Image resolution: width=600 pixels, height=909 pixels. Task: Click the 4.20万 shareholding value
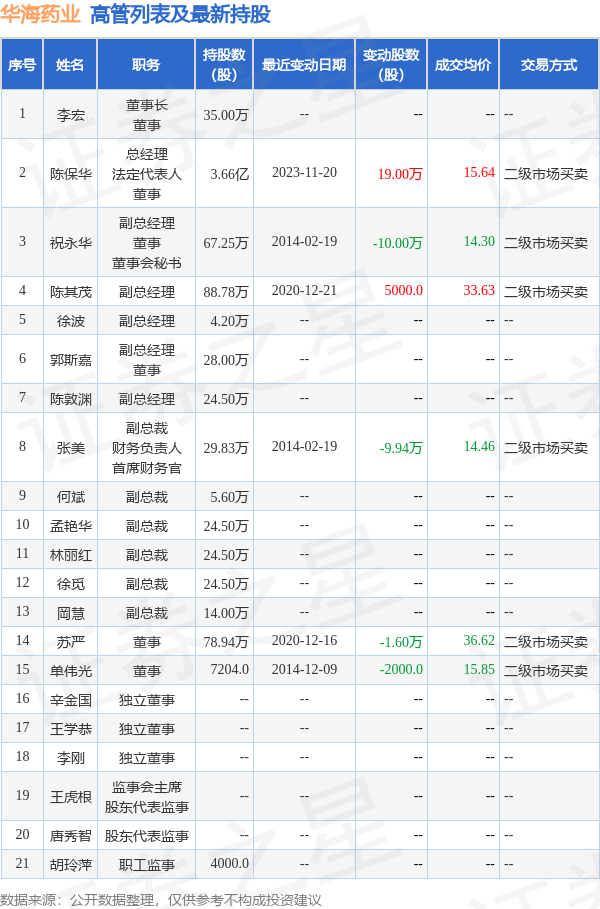[x=230, y=321]
